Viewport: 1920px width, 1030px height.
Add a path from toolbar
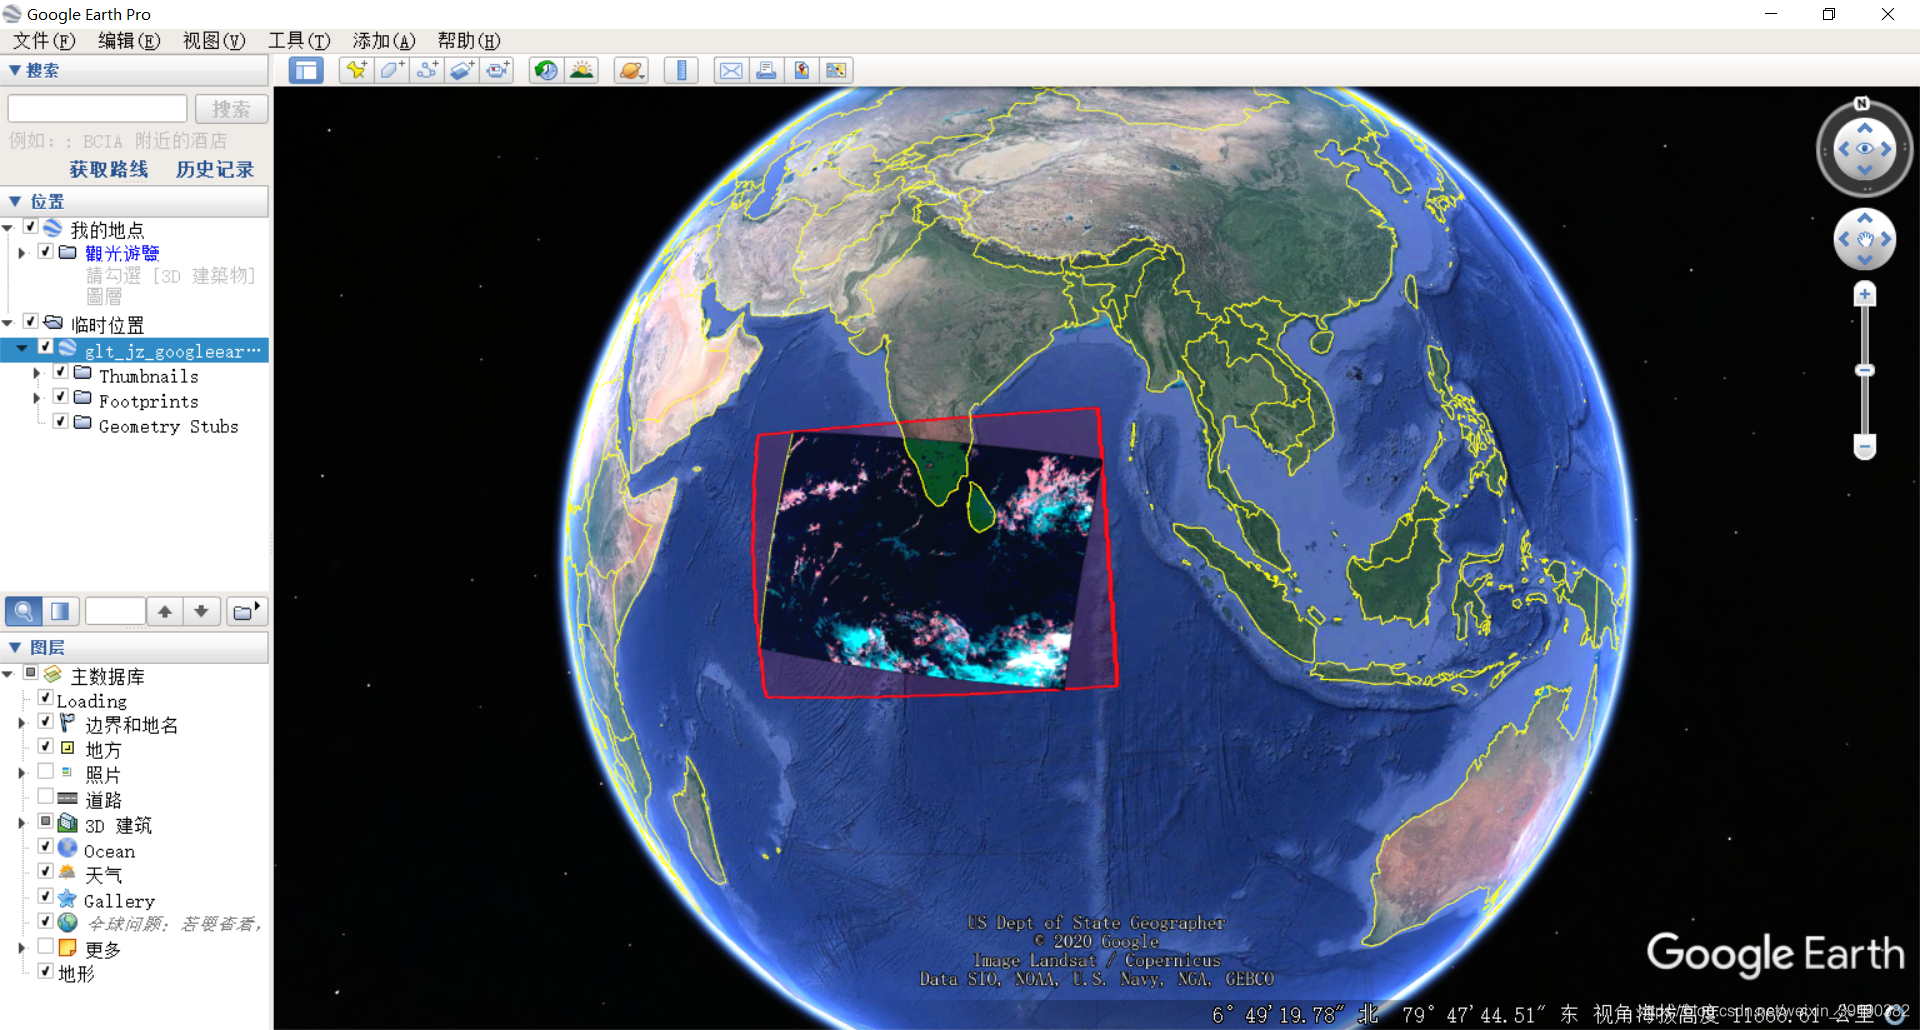427,70
